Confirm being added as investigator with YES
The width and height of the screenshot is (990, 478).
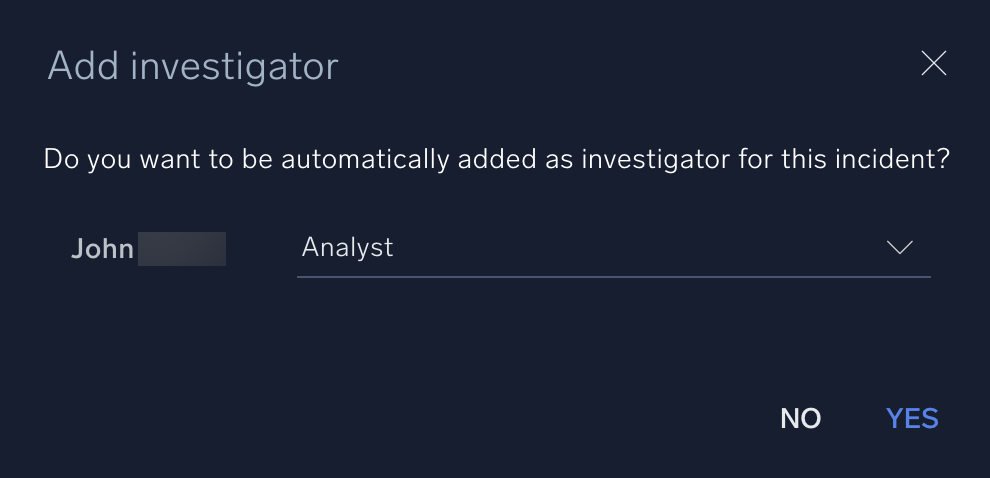click(x=912, y=418)
